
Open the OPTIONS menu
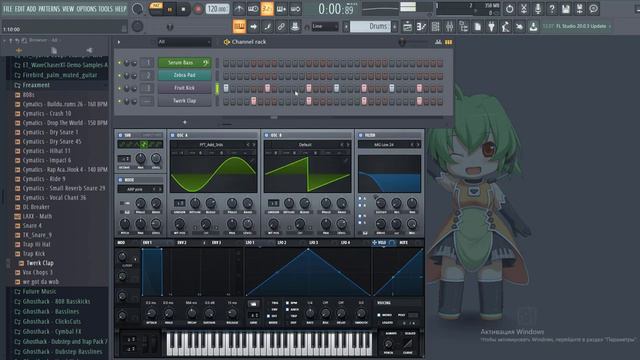[x=86, y=9]
